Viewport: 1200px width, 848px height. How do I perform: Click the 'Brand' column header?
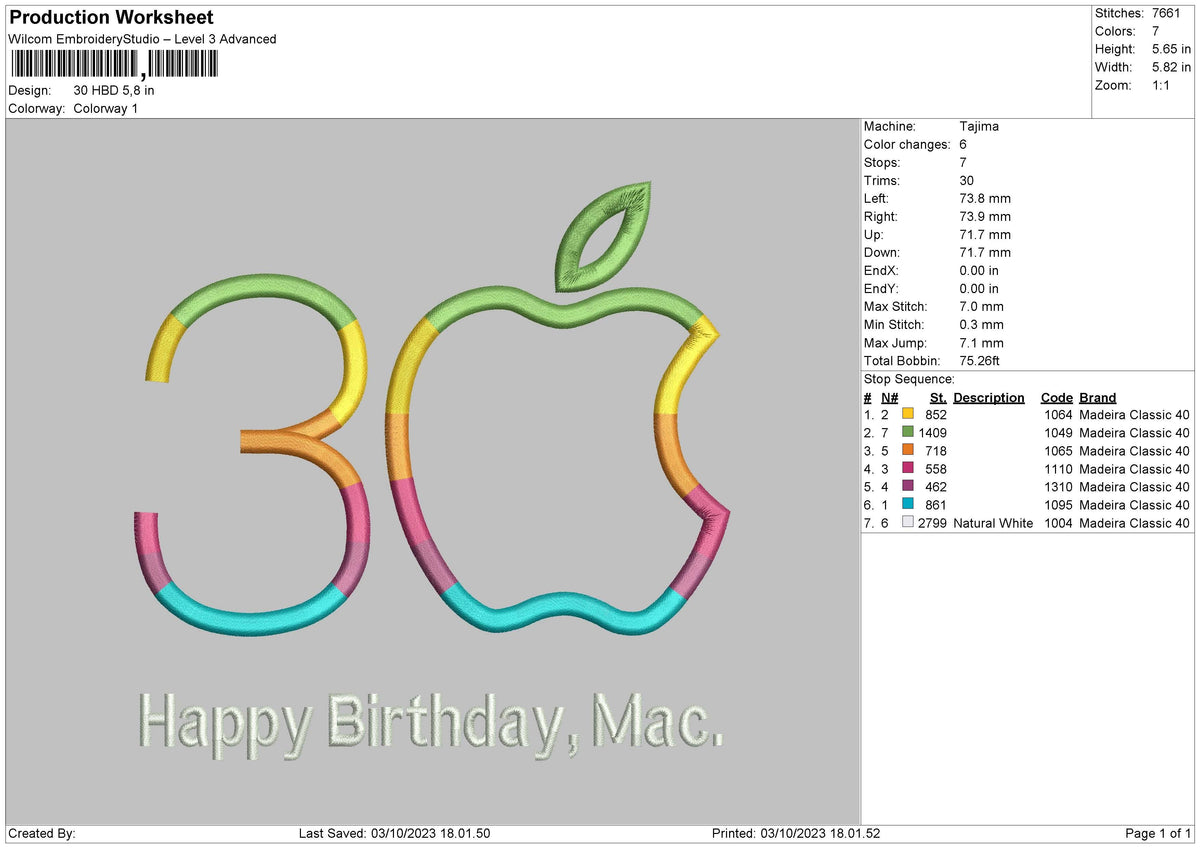1098,398
